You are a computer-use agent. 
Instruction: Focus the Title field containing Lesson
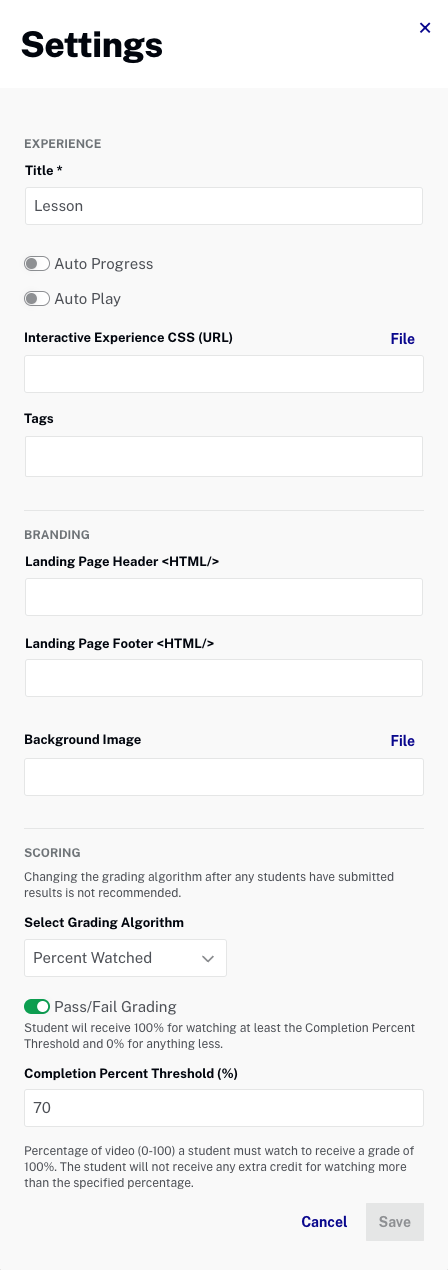coord(224,206)
